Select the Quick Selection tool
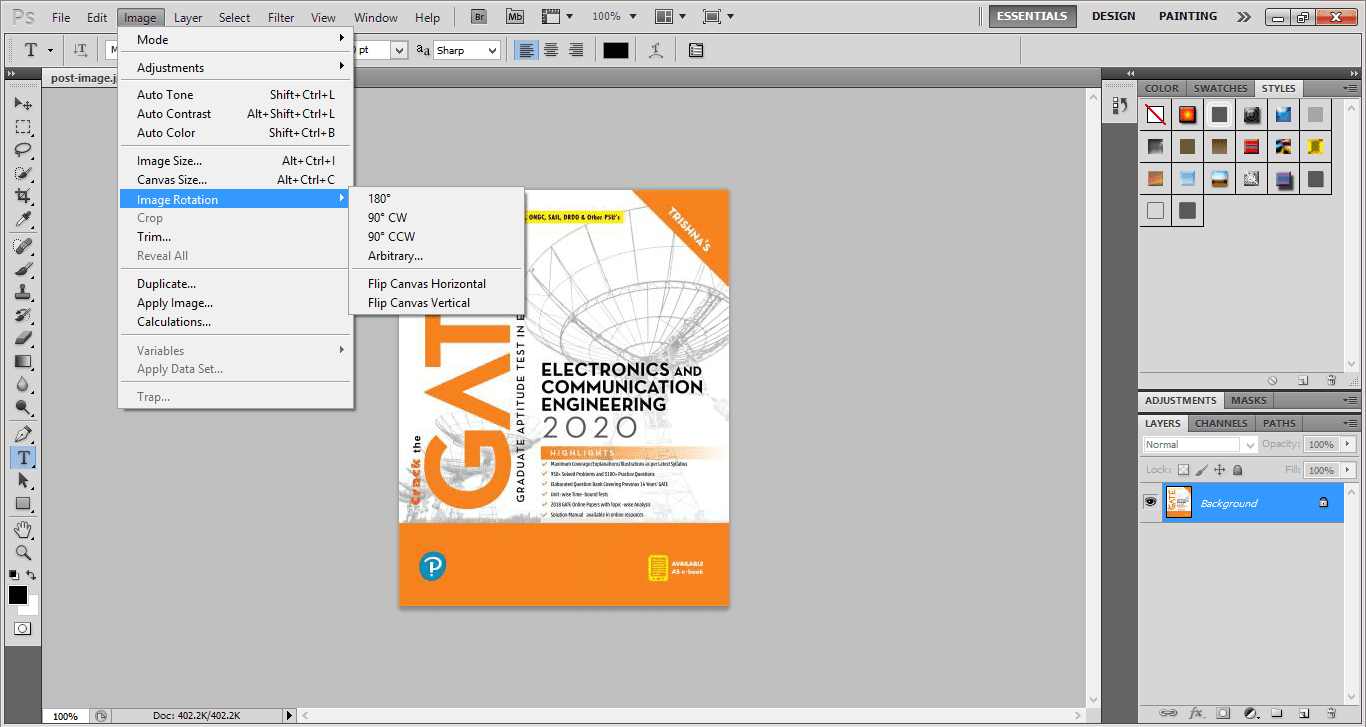 22,173
